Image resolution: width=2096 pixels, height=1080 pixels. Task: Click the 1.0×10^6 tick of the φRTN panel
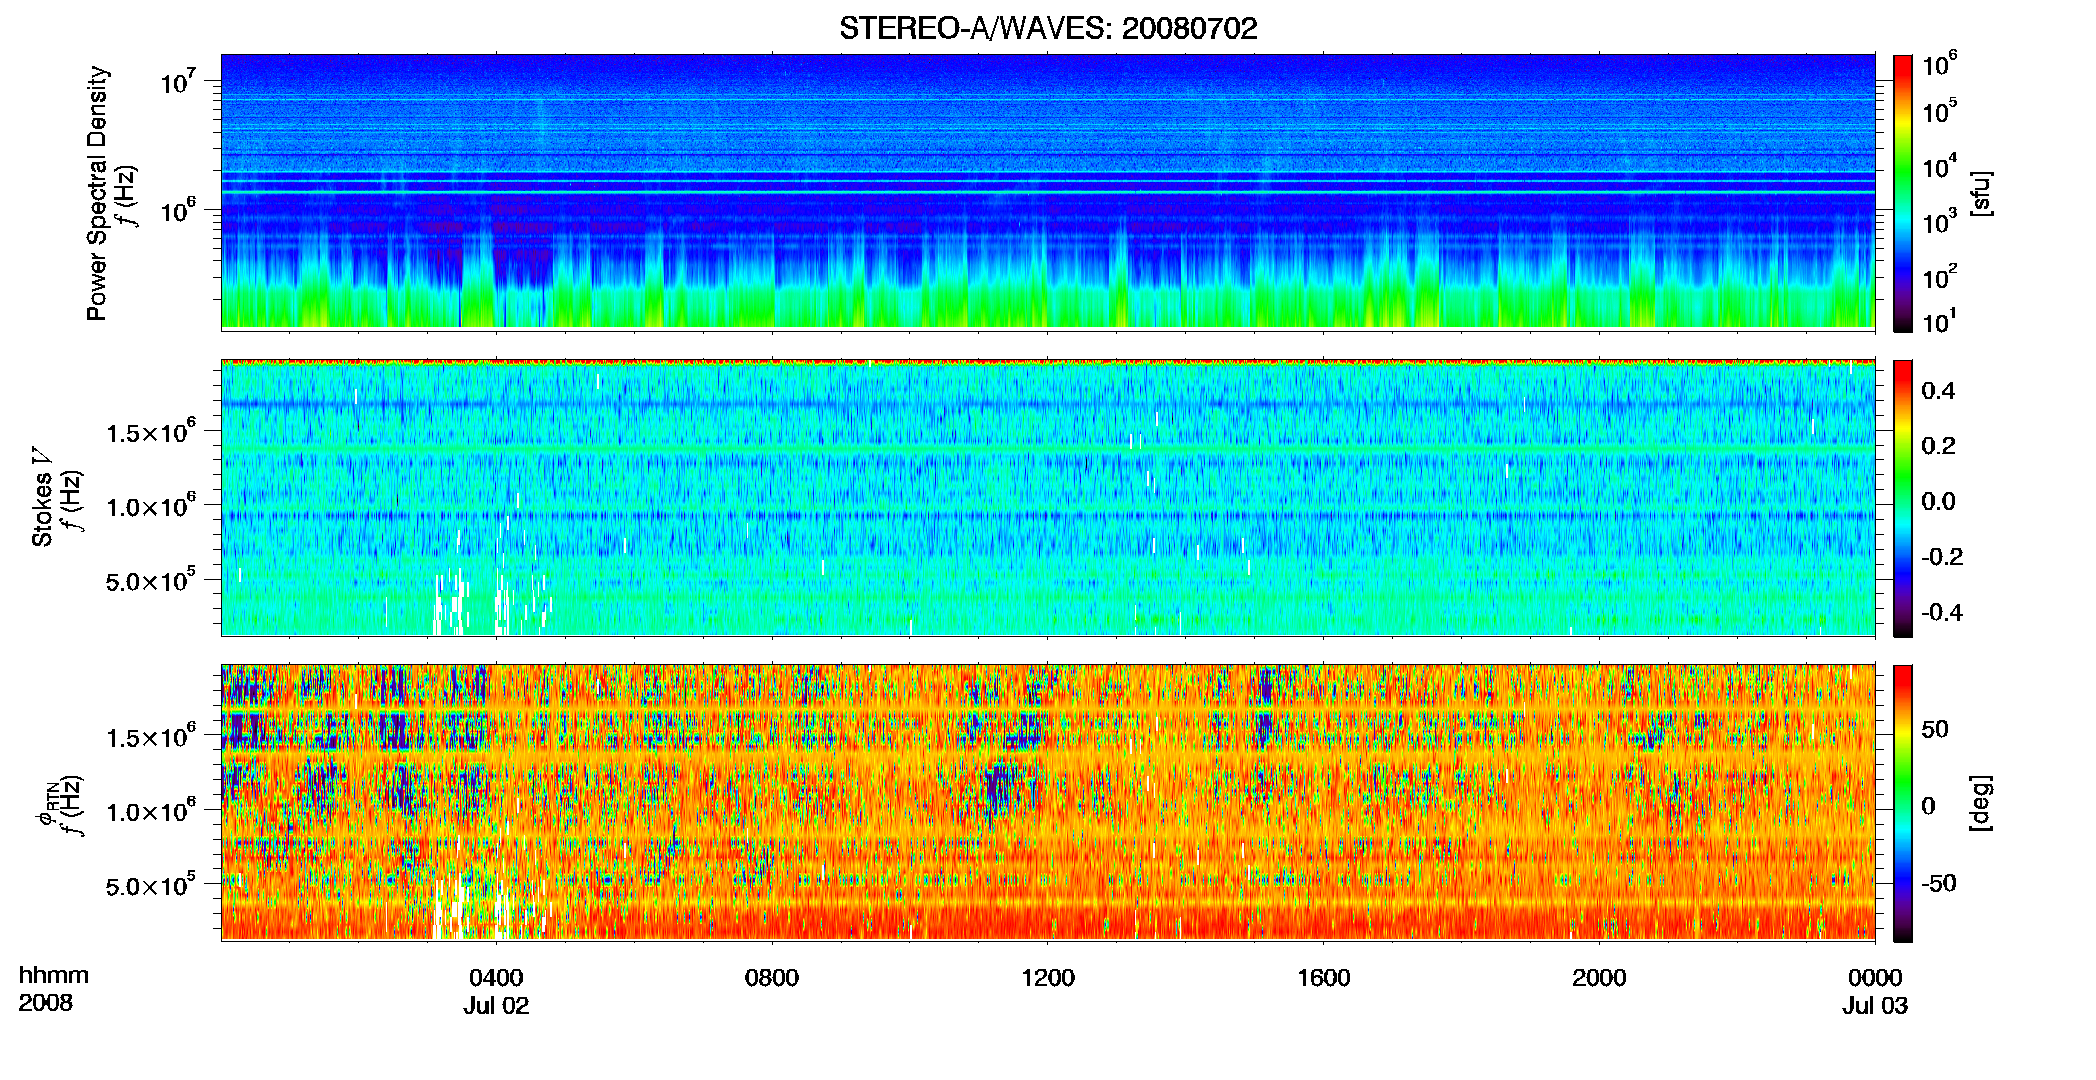150,811
